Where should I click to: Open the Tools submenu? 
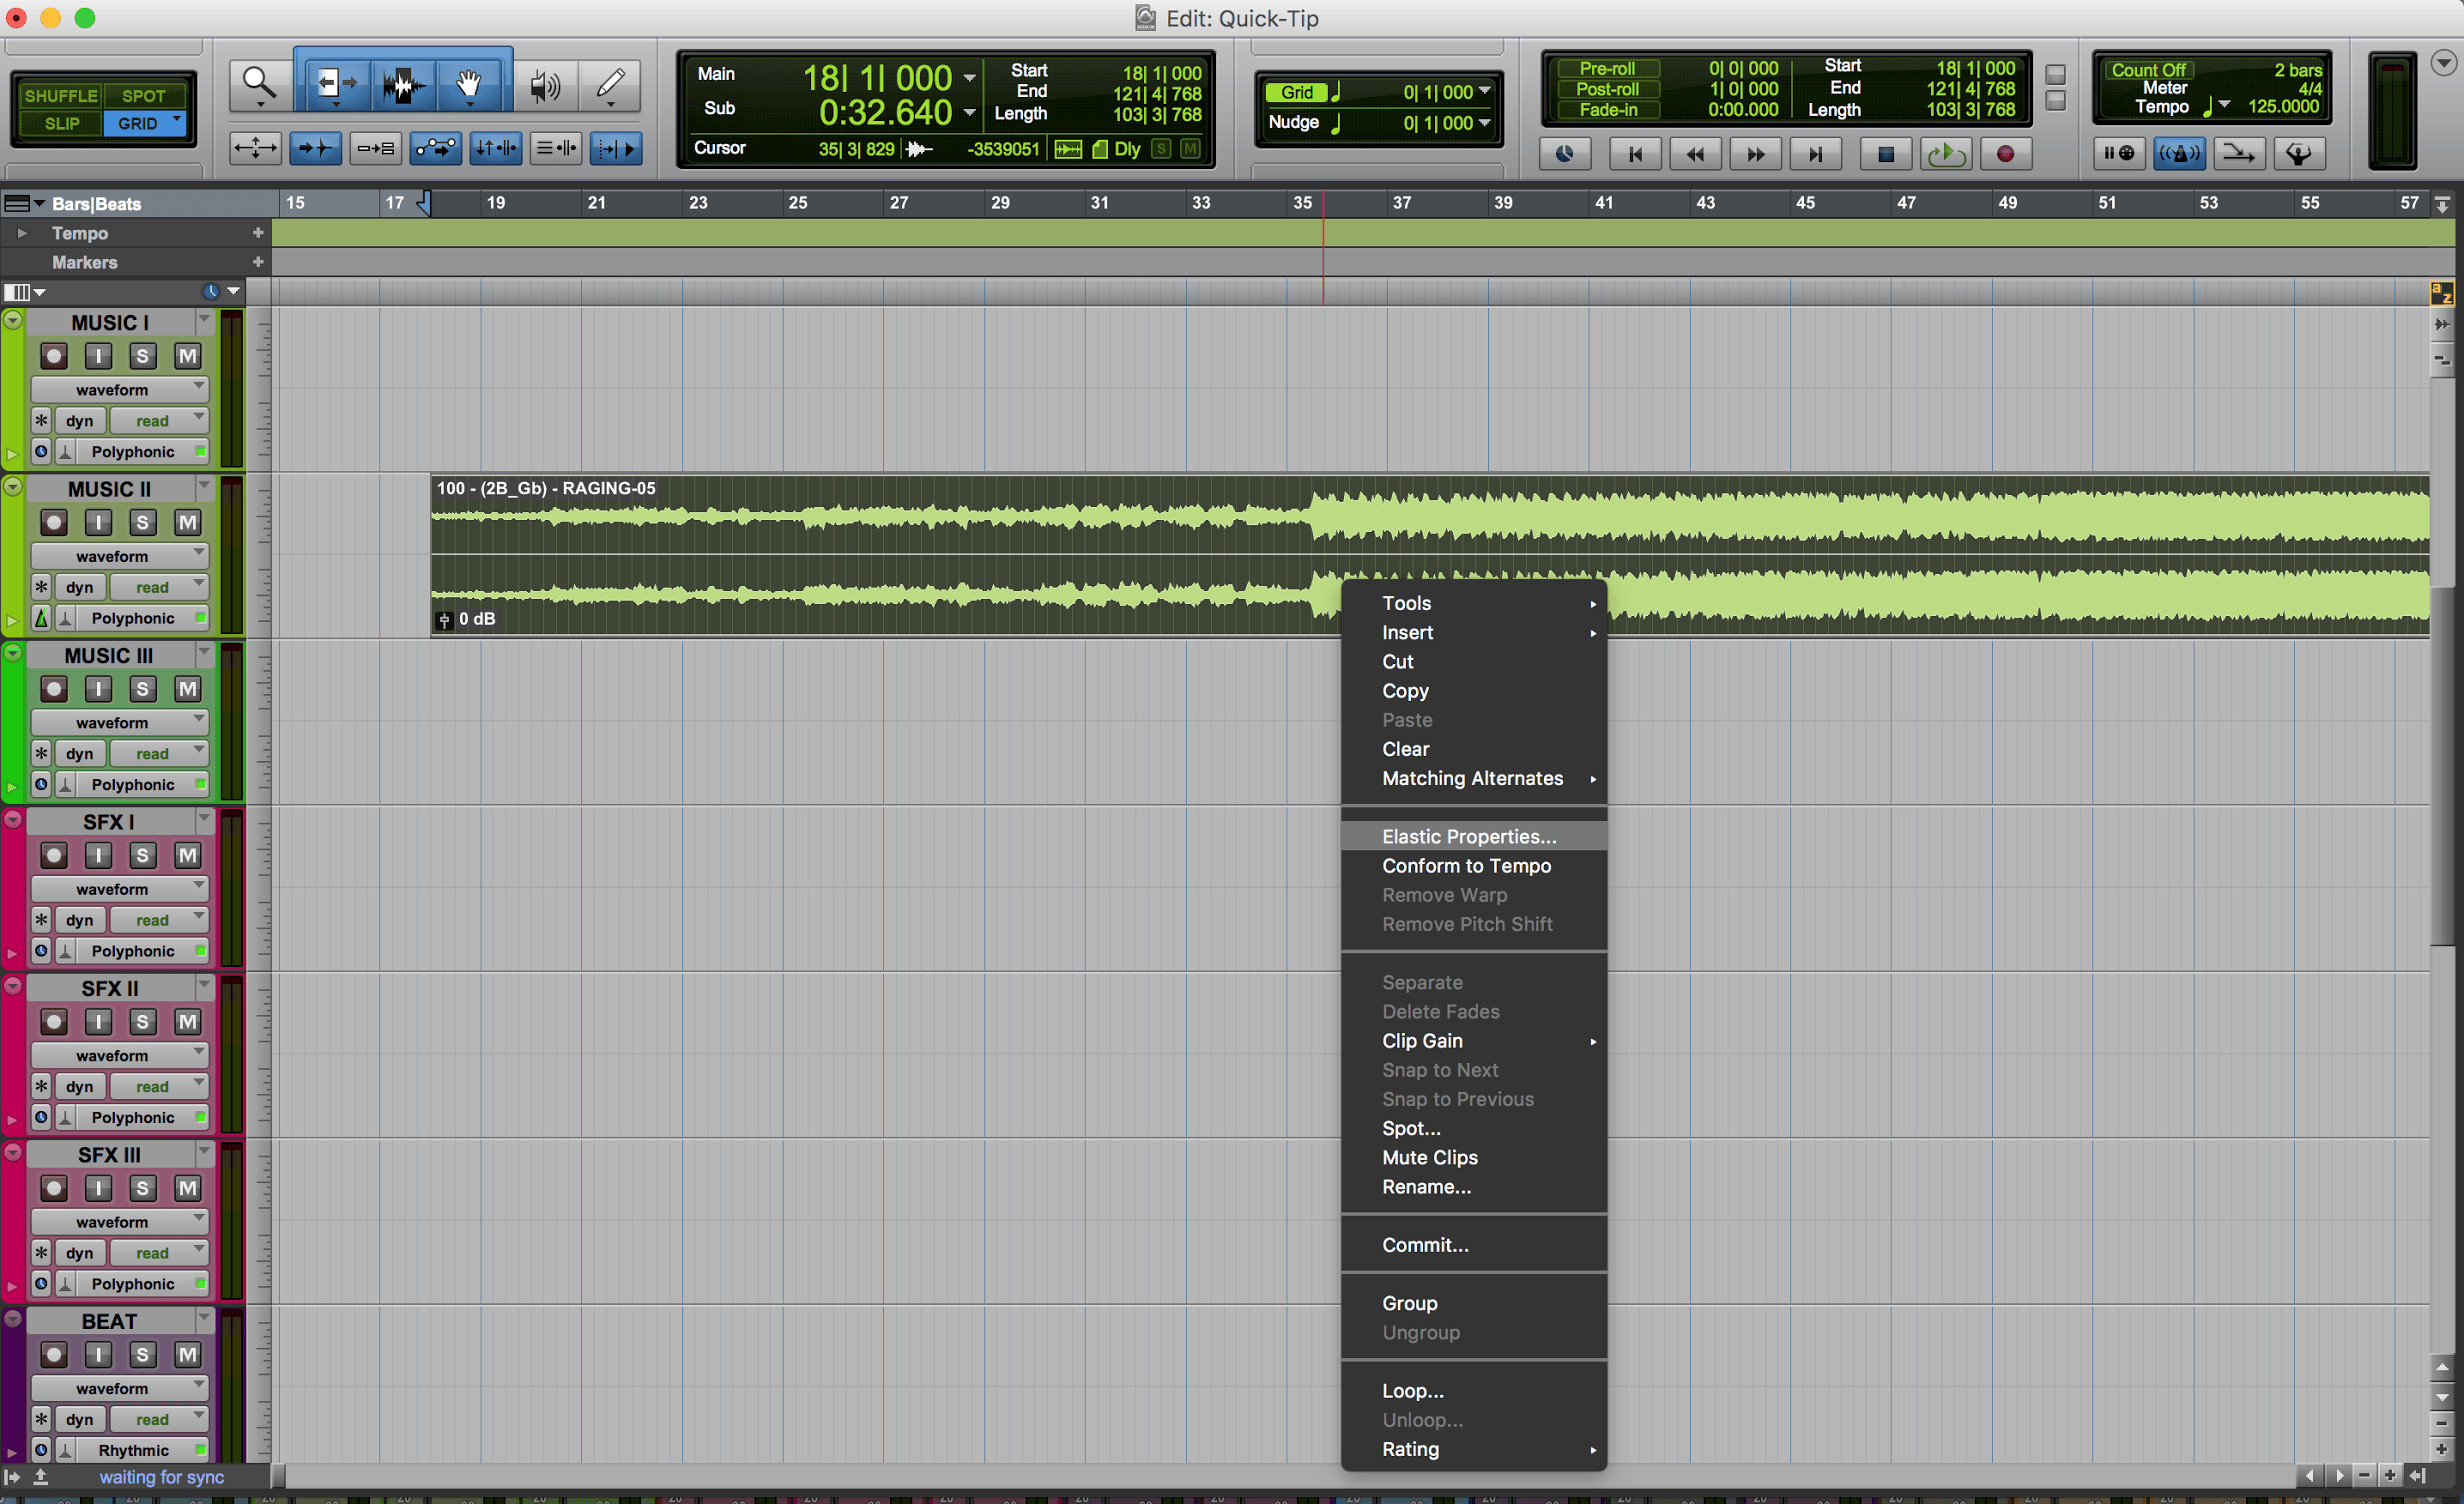point(1473,603)
